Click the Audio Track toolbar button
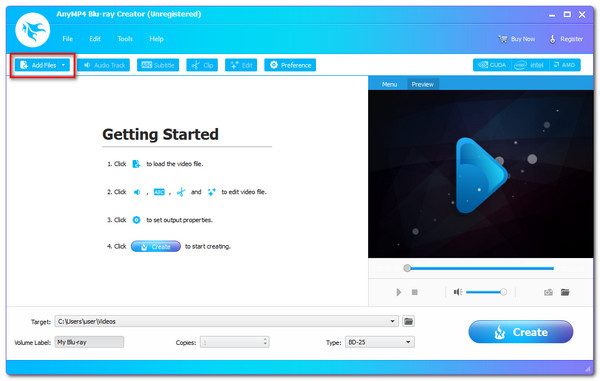The height and width of the screenshot is (381, 600). pos(104,65)
